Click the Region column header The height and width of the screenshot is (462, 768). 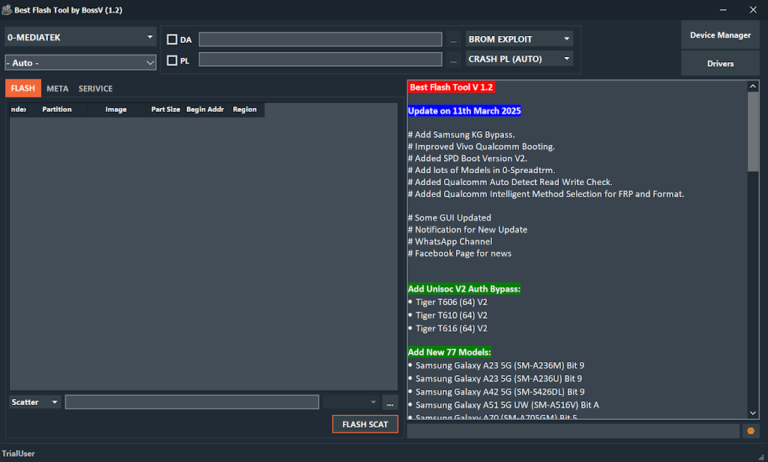tap(245, 109)
